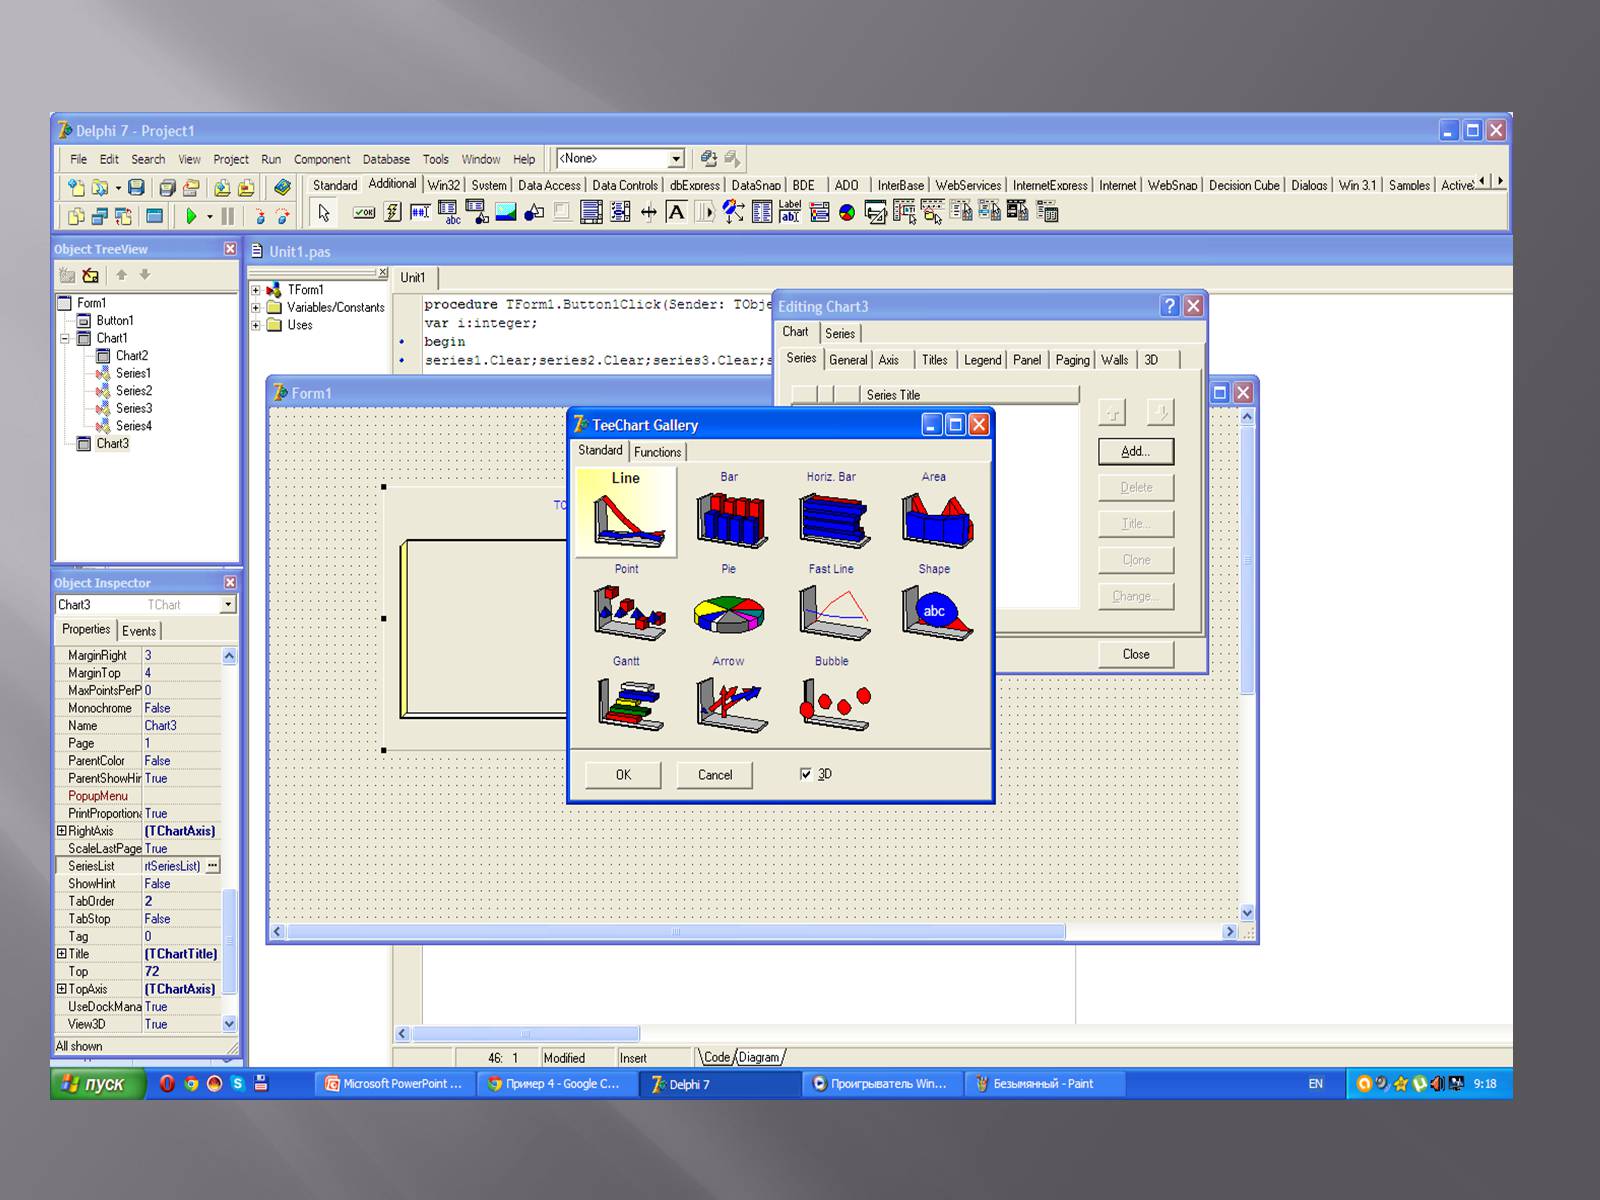Viewport: 1600px width, 1200px height.
Task: Click Close button in Editing Chart3
Action: [x=1136, y=654]
